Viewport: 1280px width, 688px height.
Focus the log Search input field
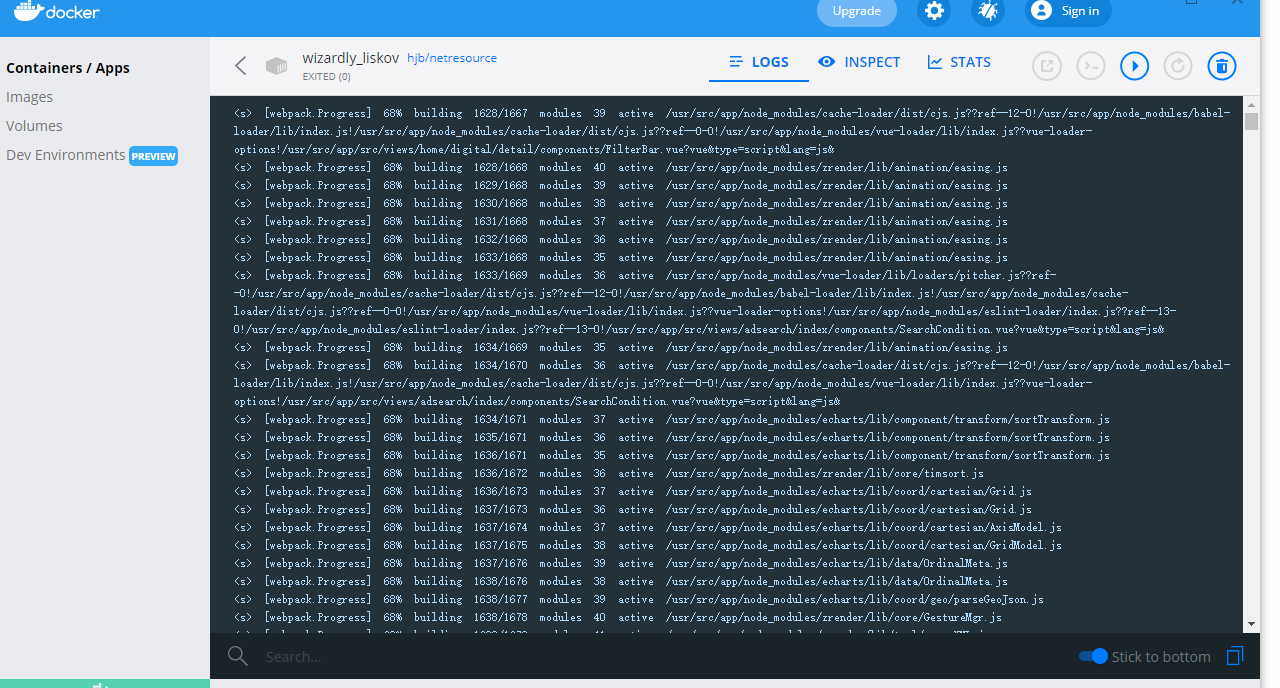pyautogui.click(x=660, y=657)
